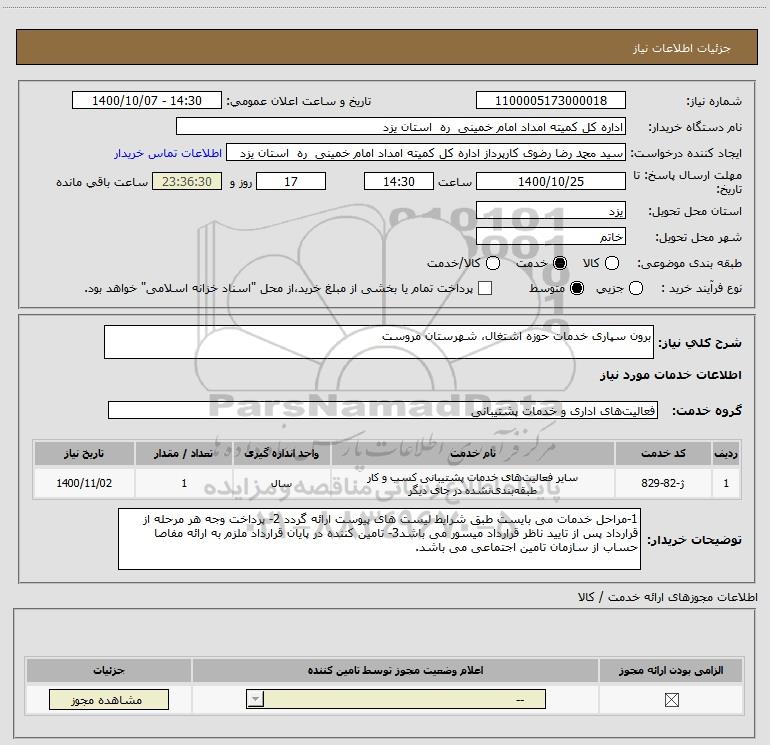Click the مشاهده مجوز button
The height and width of the screenshot is (745, 770).
pyautogui.click(x=109, y=699)
